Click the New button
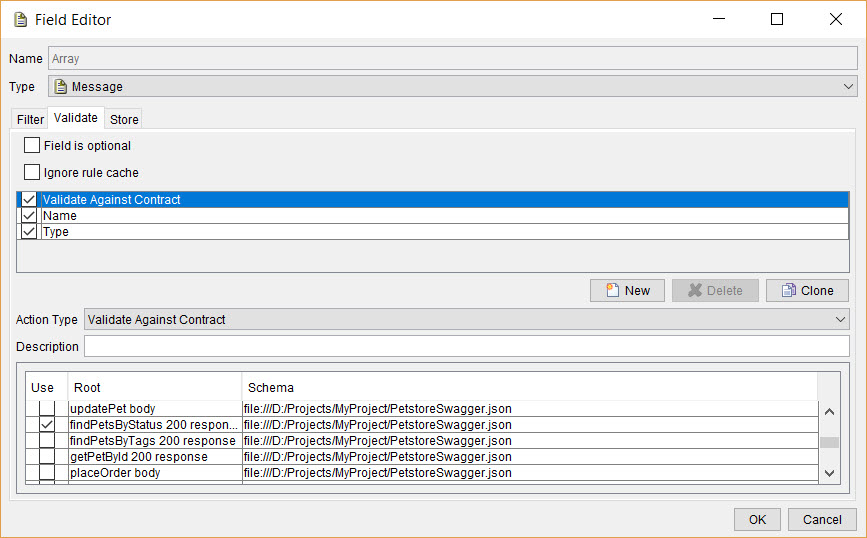The width and height of the screenshot is (867, 538). click(x=628, y=290)
